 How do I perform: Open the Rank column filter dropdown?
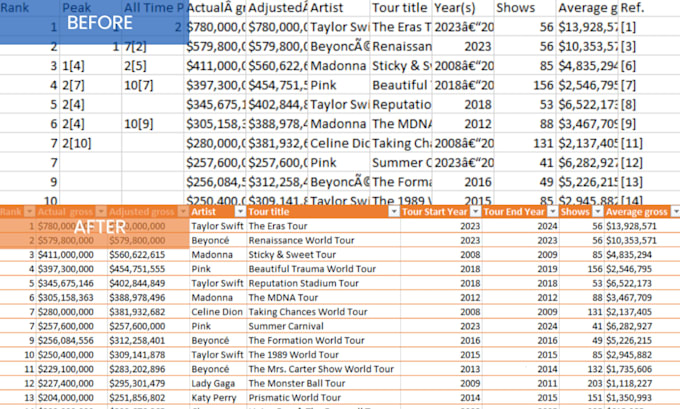tap(29, 212)
